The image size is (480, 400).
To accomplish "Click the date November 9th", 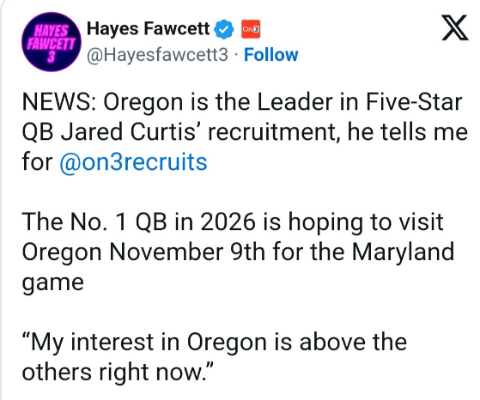I will (x=187, y=252).
